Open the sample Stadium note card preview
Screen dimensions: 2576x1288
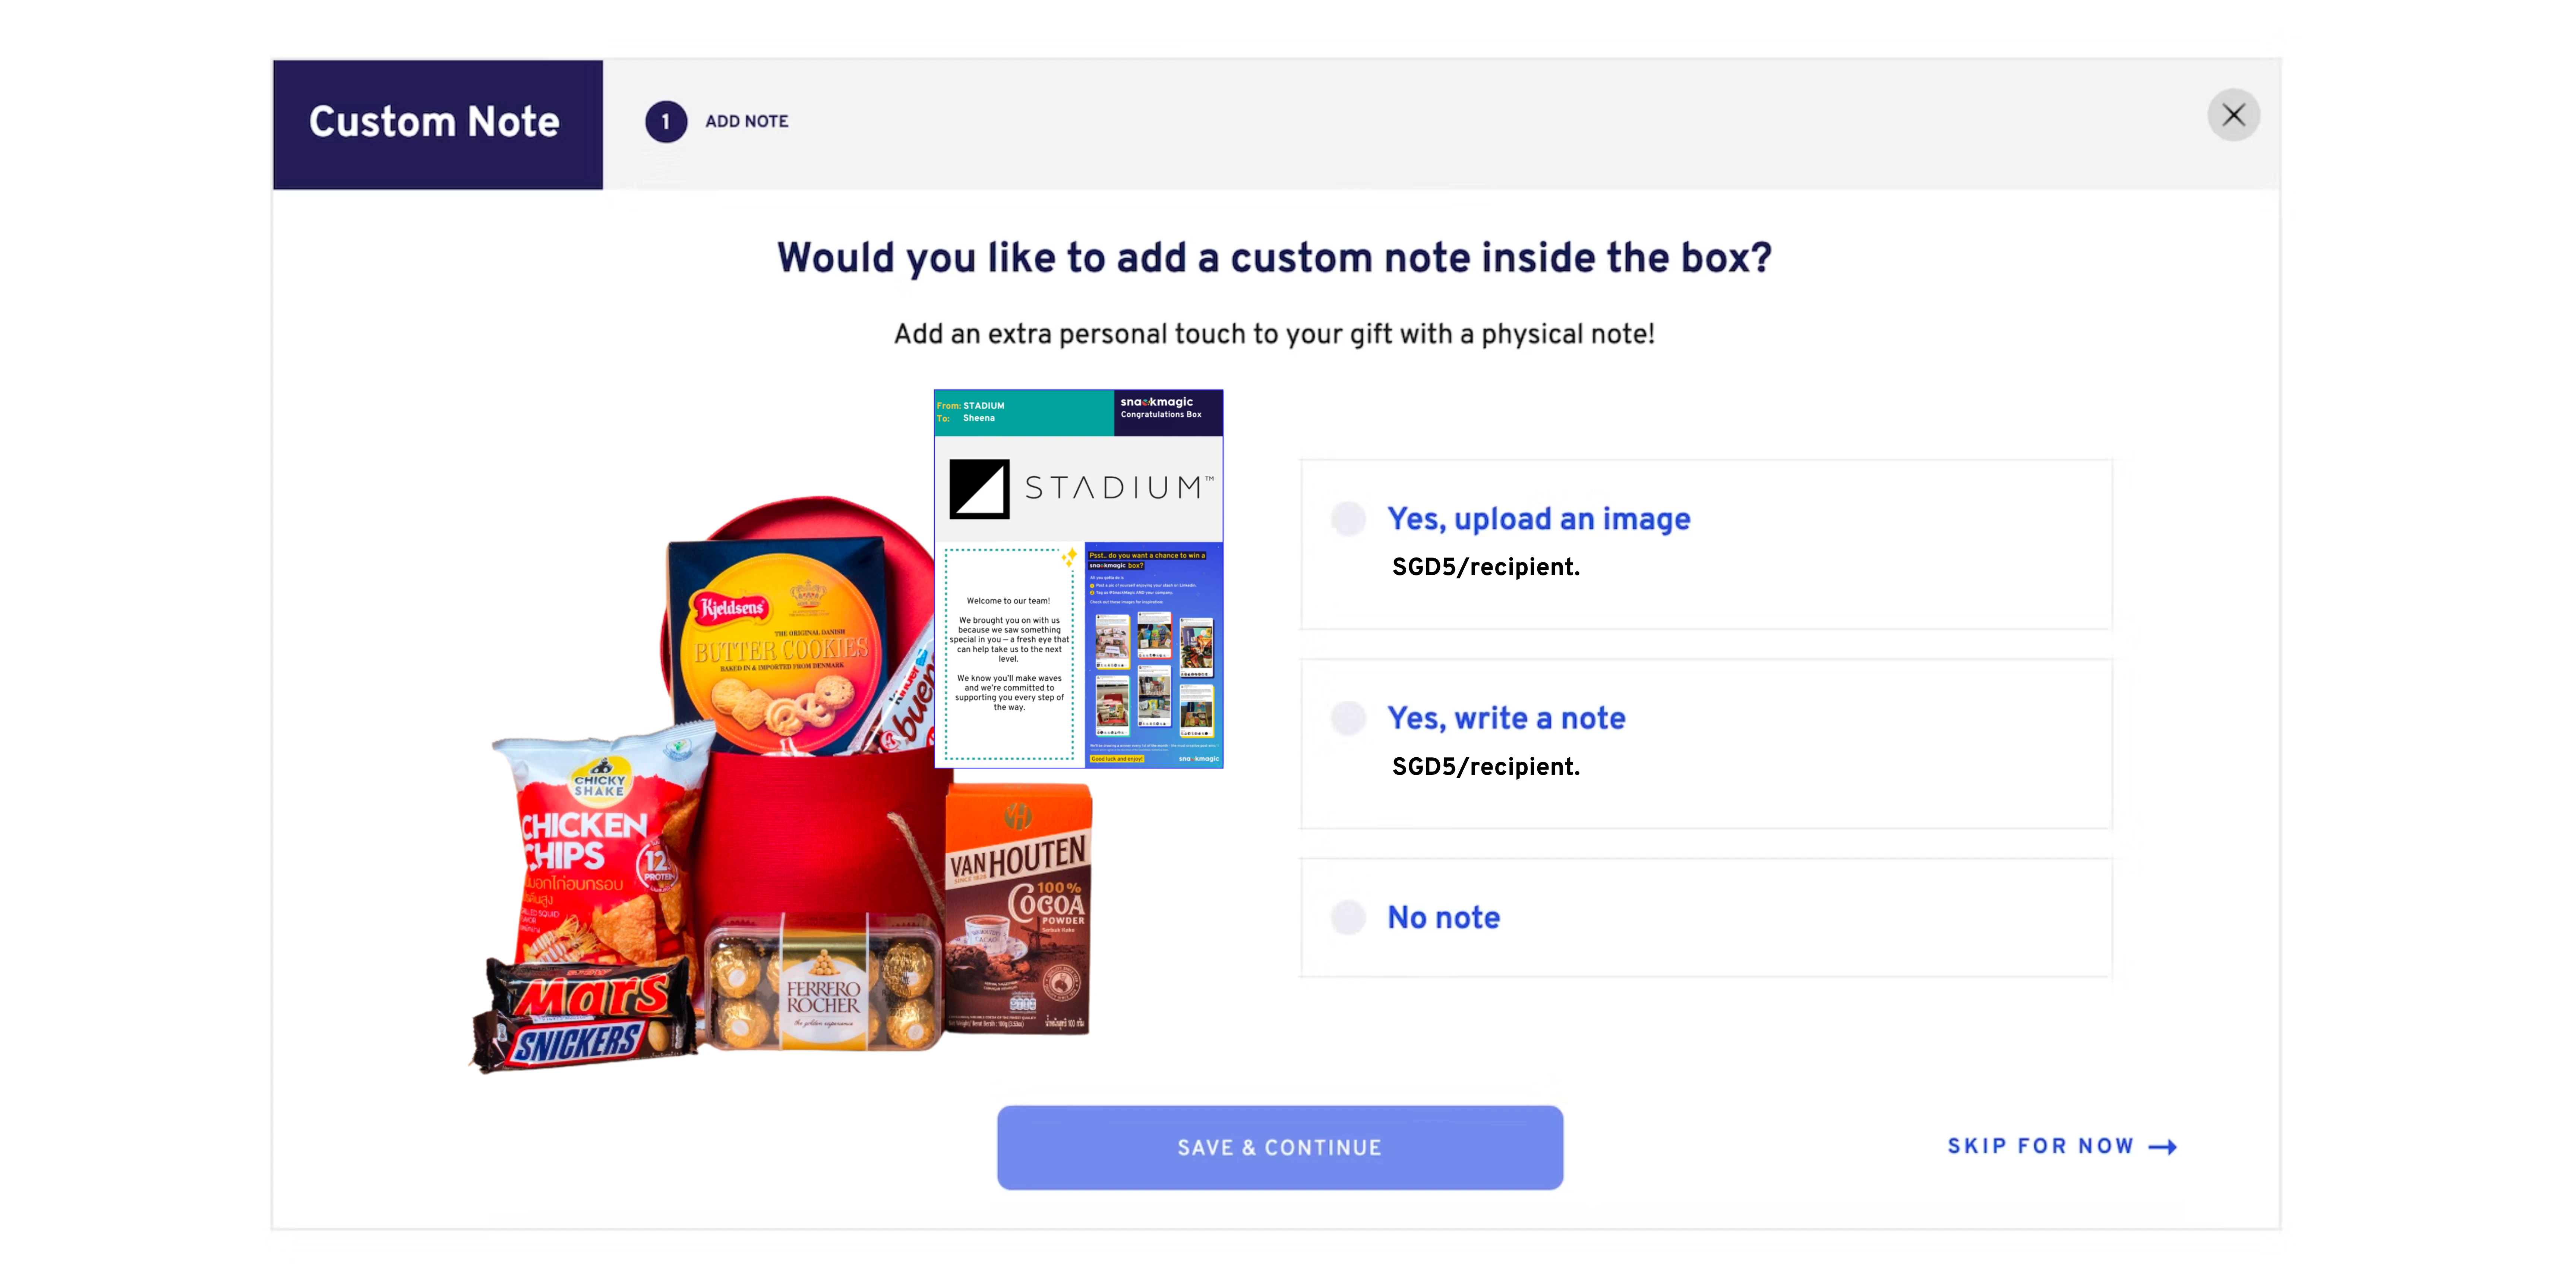pos(1078,579)
